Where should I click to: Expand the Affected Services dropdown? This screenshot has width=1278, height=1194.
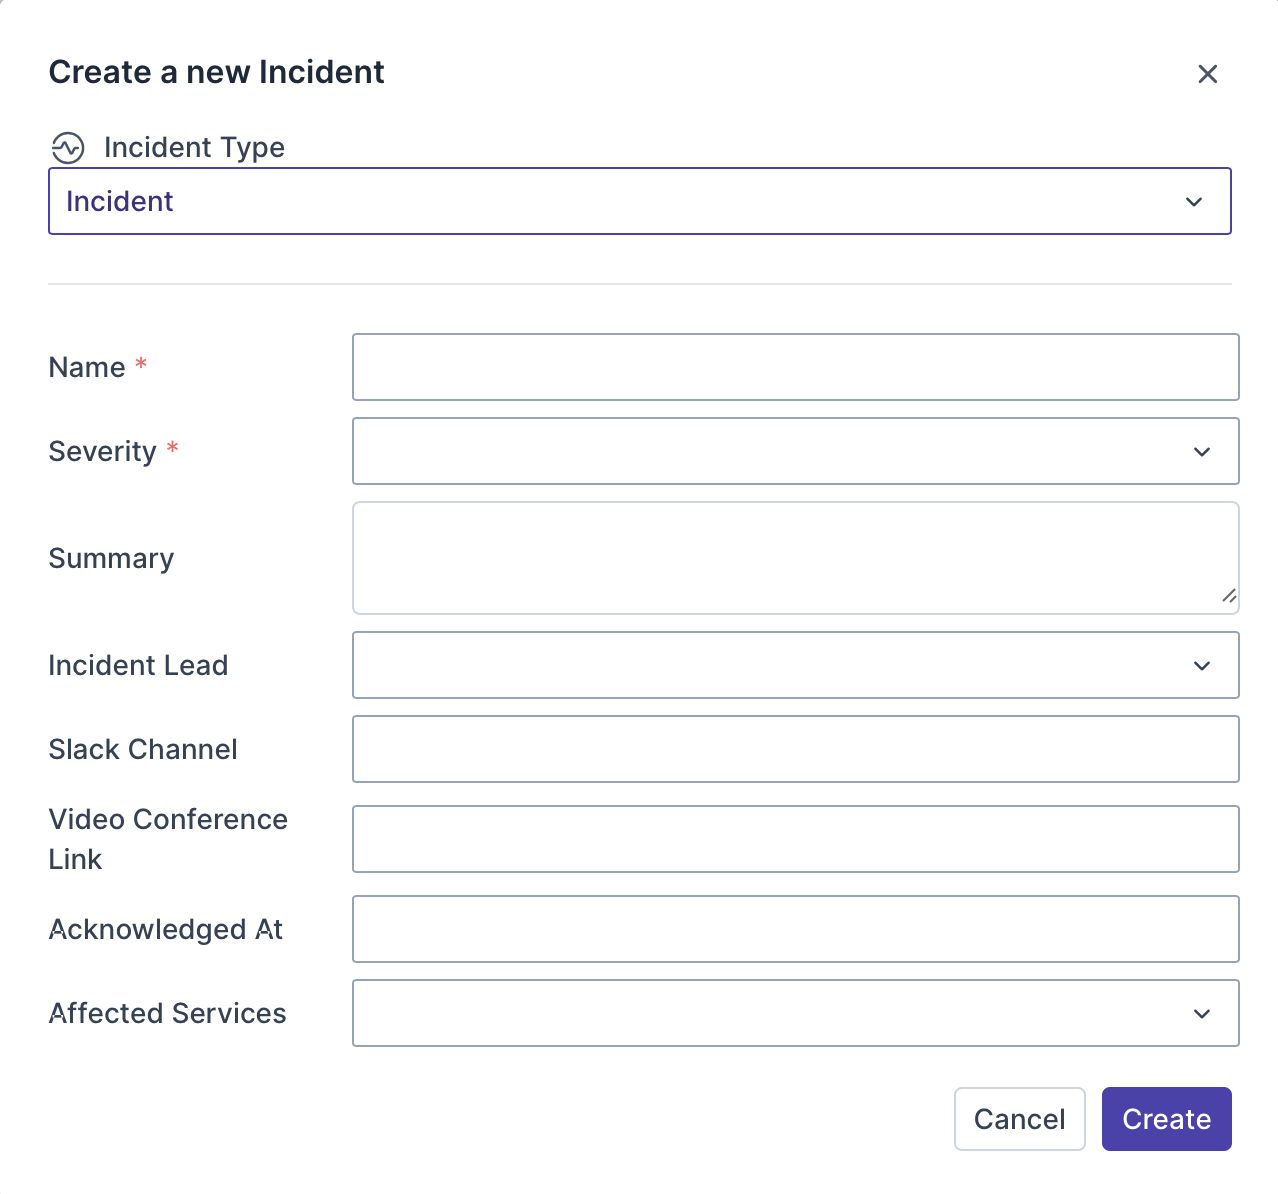(795, 1013)
